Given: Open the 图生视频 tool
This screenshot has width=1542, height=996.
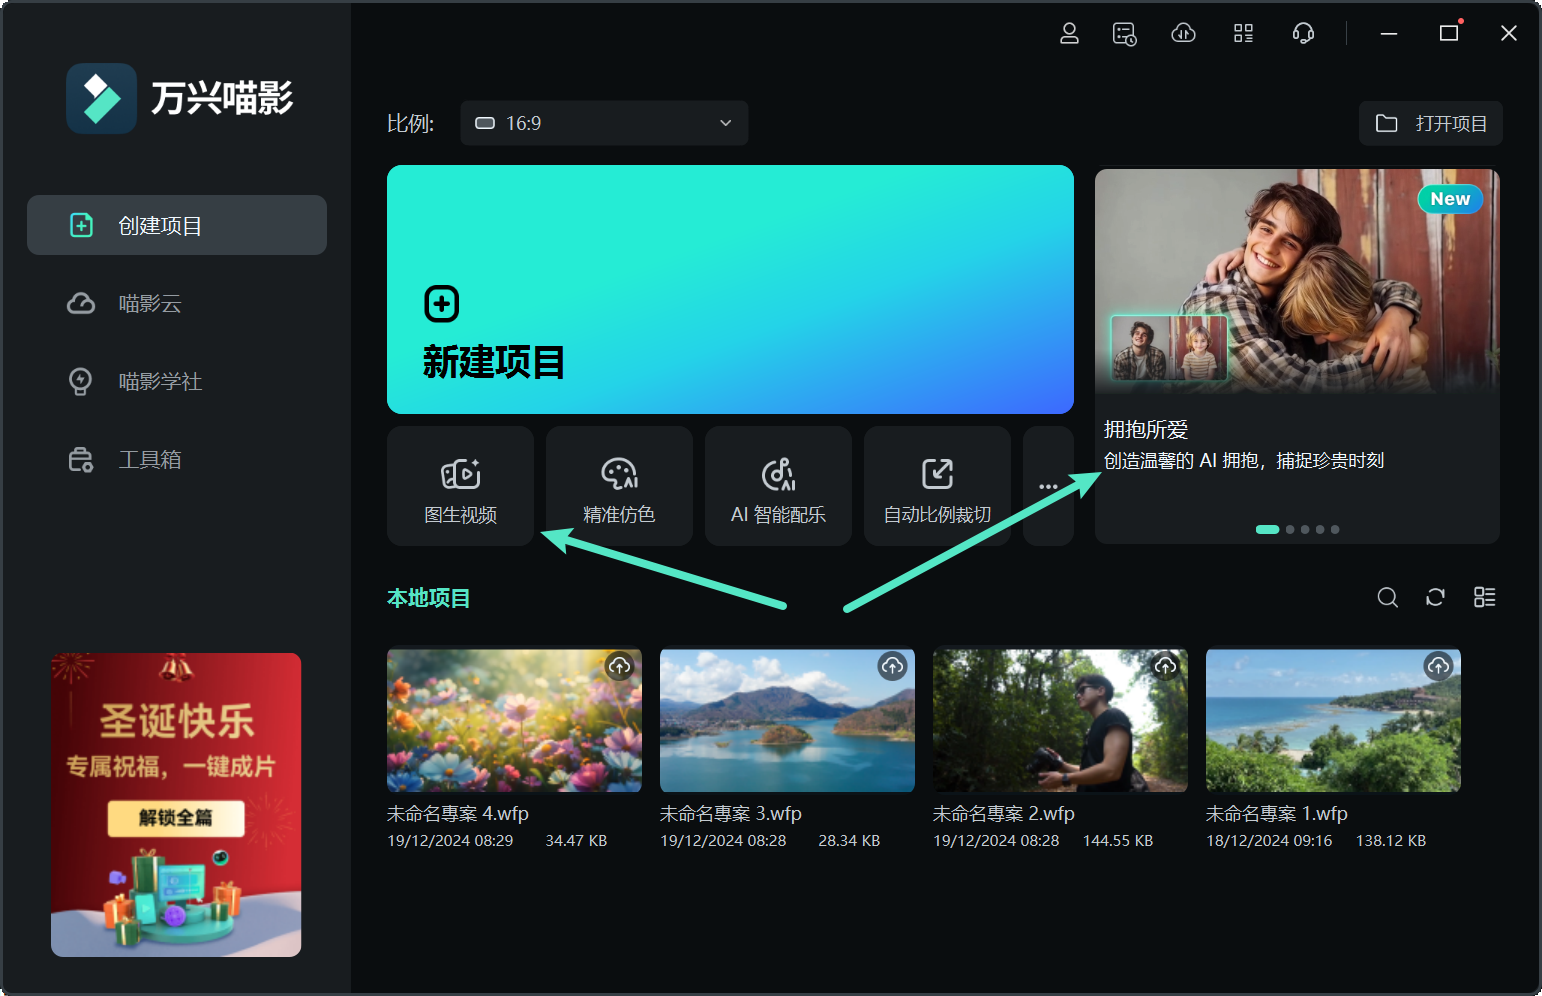Looking at the screenshot, I should 460,487.
